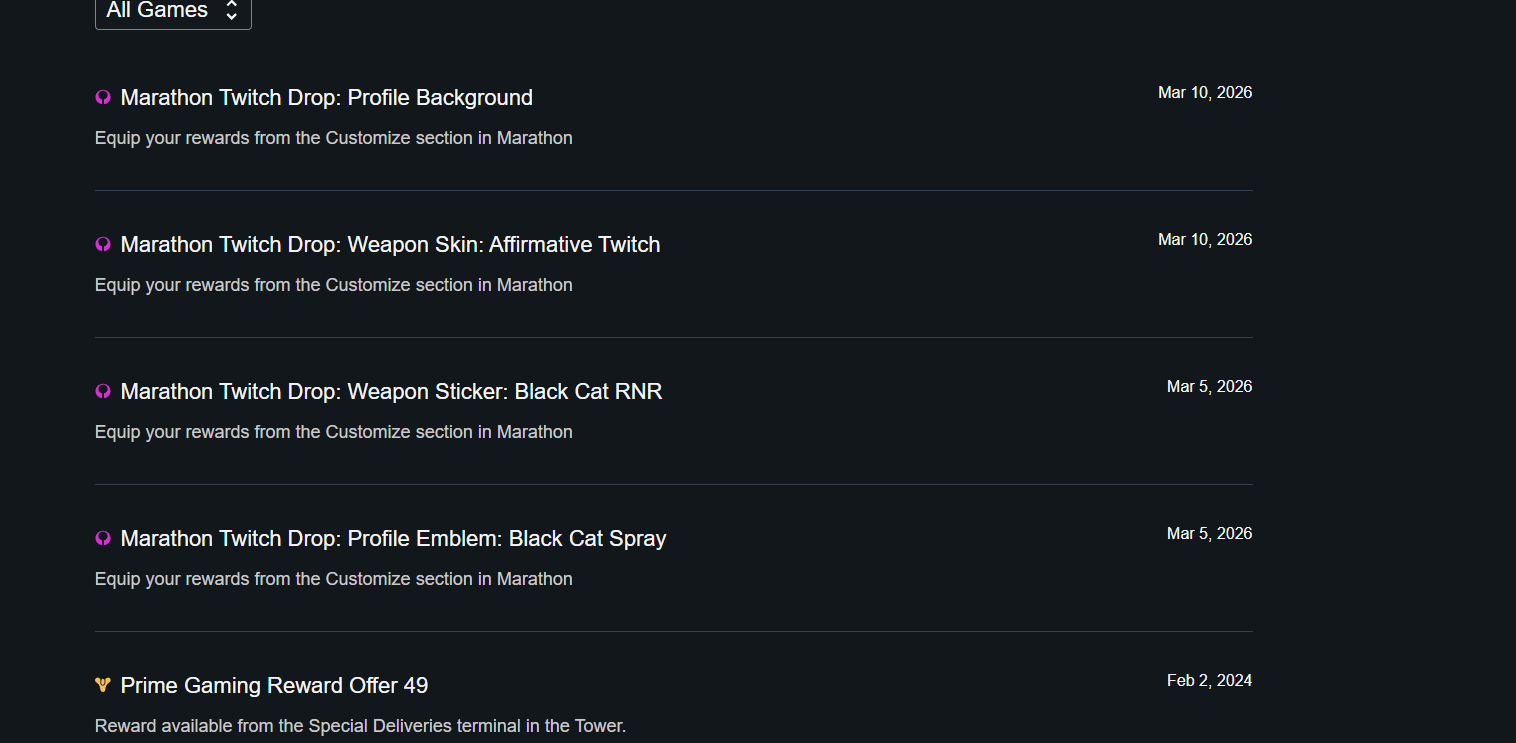
Task: Click the date next to Affirmative Twitch skin
Action: click(x=1204, y=240)
